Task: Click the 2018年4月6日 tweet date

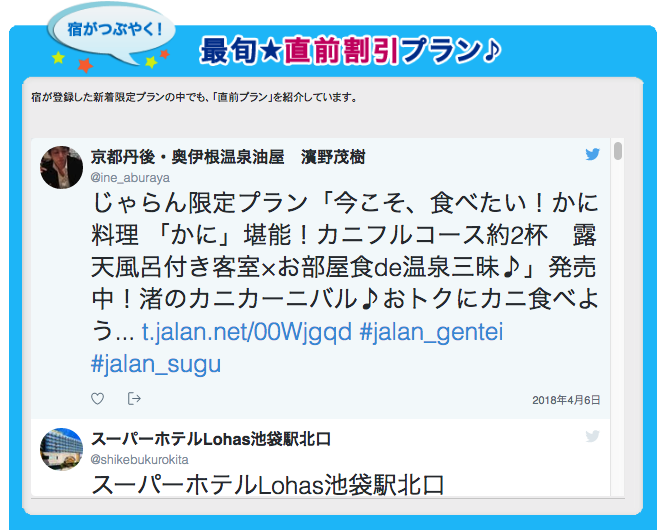Action: (566, 400)
